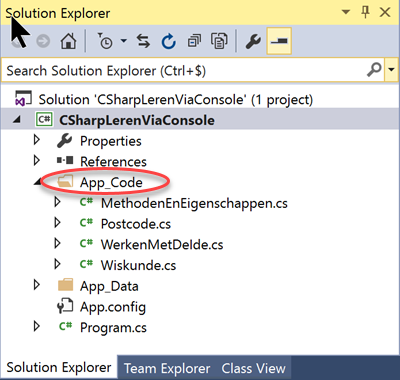The height and width of the screenshot is (380, 400).
Task: Click the App.config file icon
Action: click(x=65, y=306)
